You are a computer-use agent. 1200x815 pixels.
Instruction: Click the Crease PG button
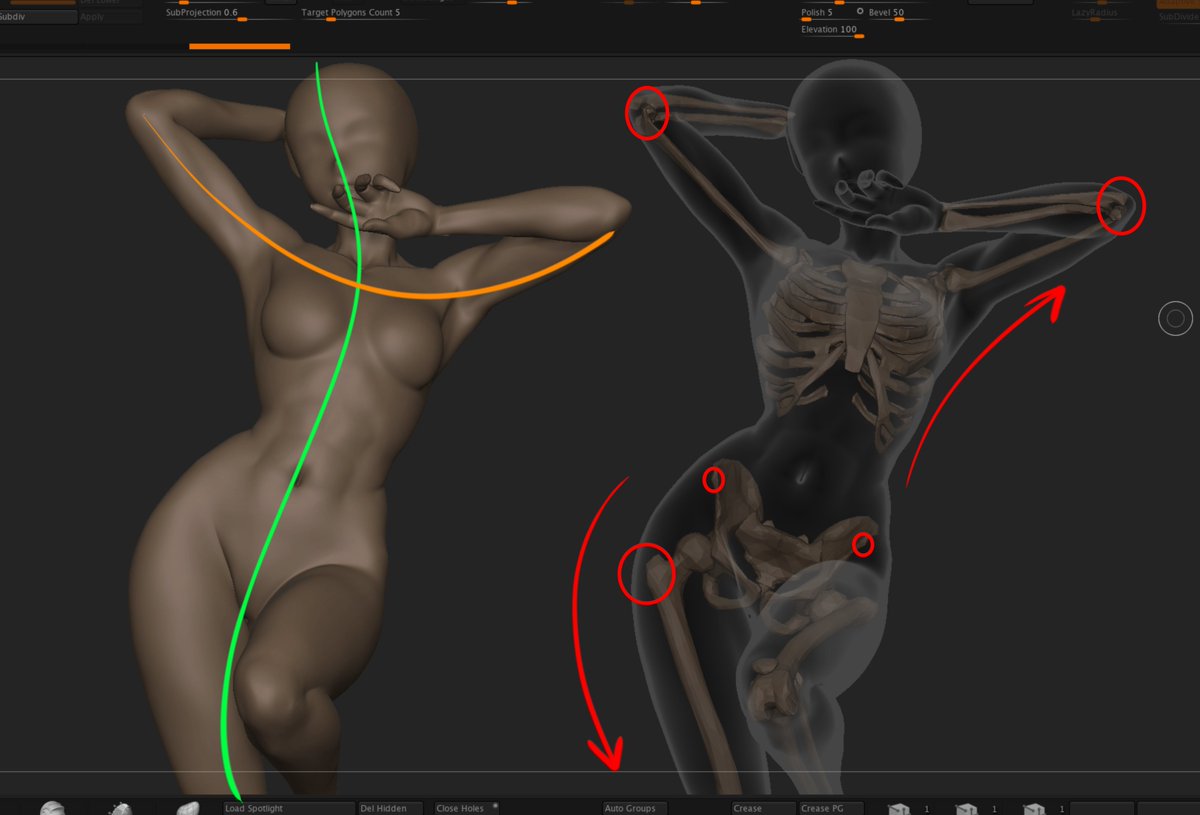click(832, 808)
